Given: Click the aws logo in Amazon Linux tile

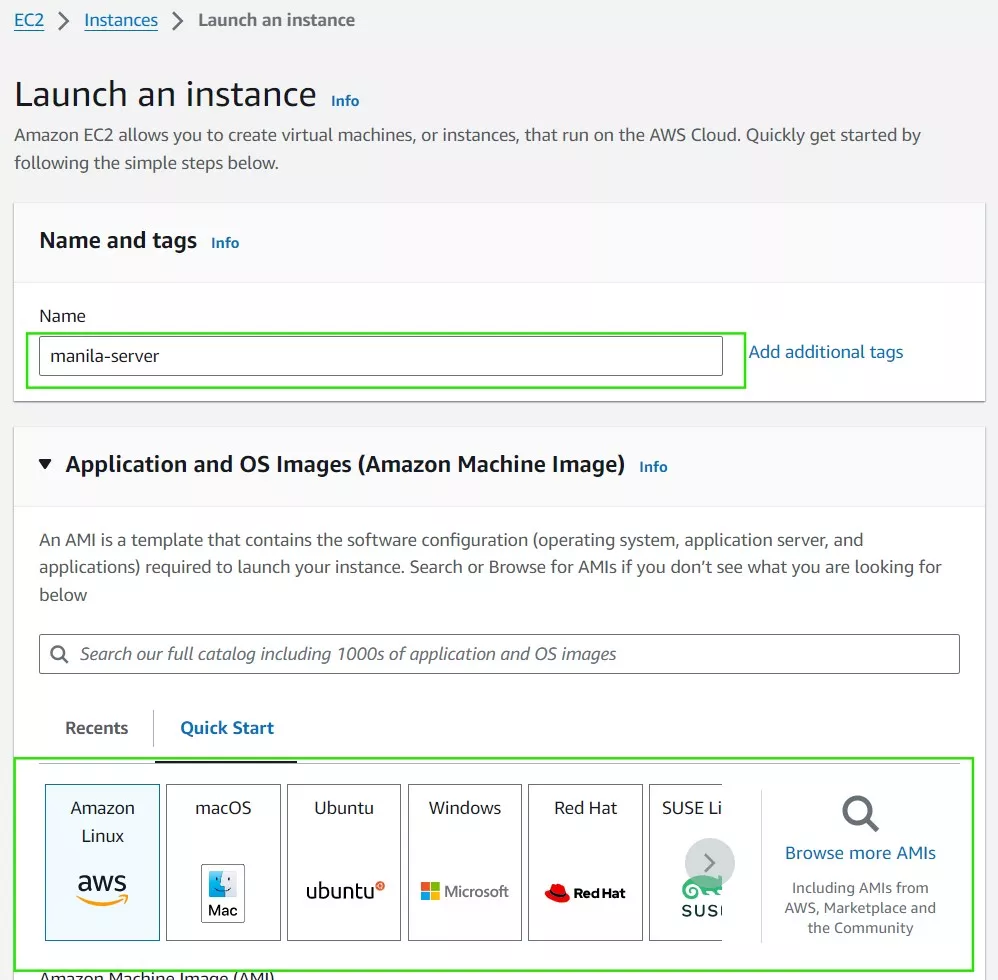Looking at the screenshot, I should (102, 888).
